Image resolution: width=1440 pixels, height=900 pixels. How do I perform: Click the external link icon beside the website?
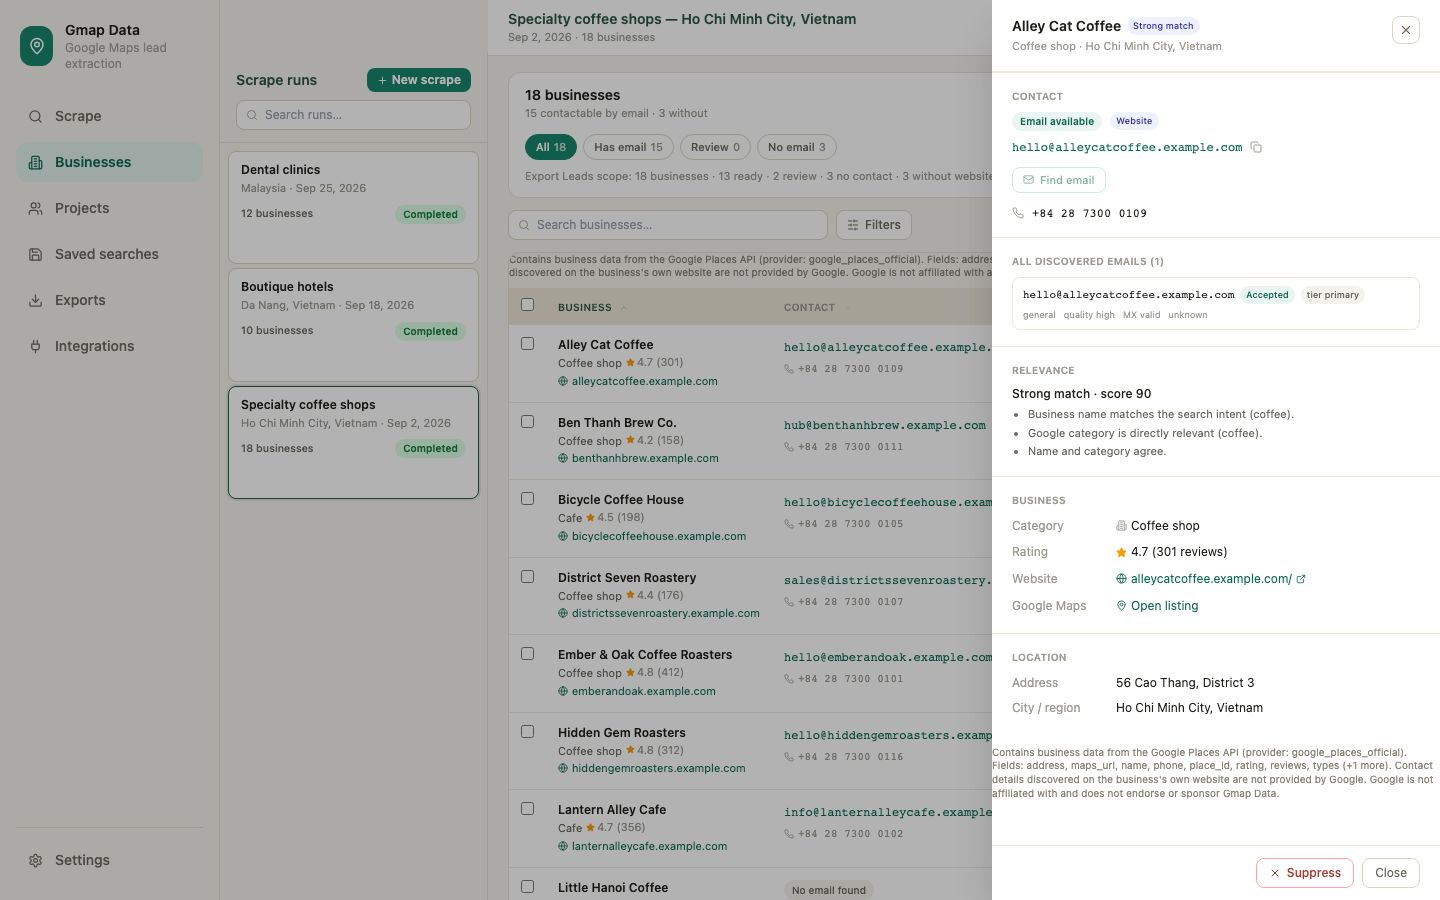pos(1301,579)
